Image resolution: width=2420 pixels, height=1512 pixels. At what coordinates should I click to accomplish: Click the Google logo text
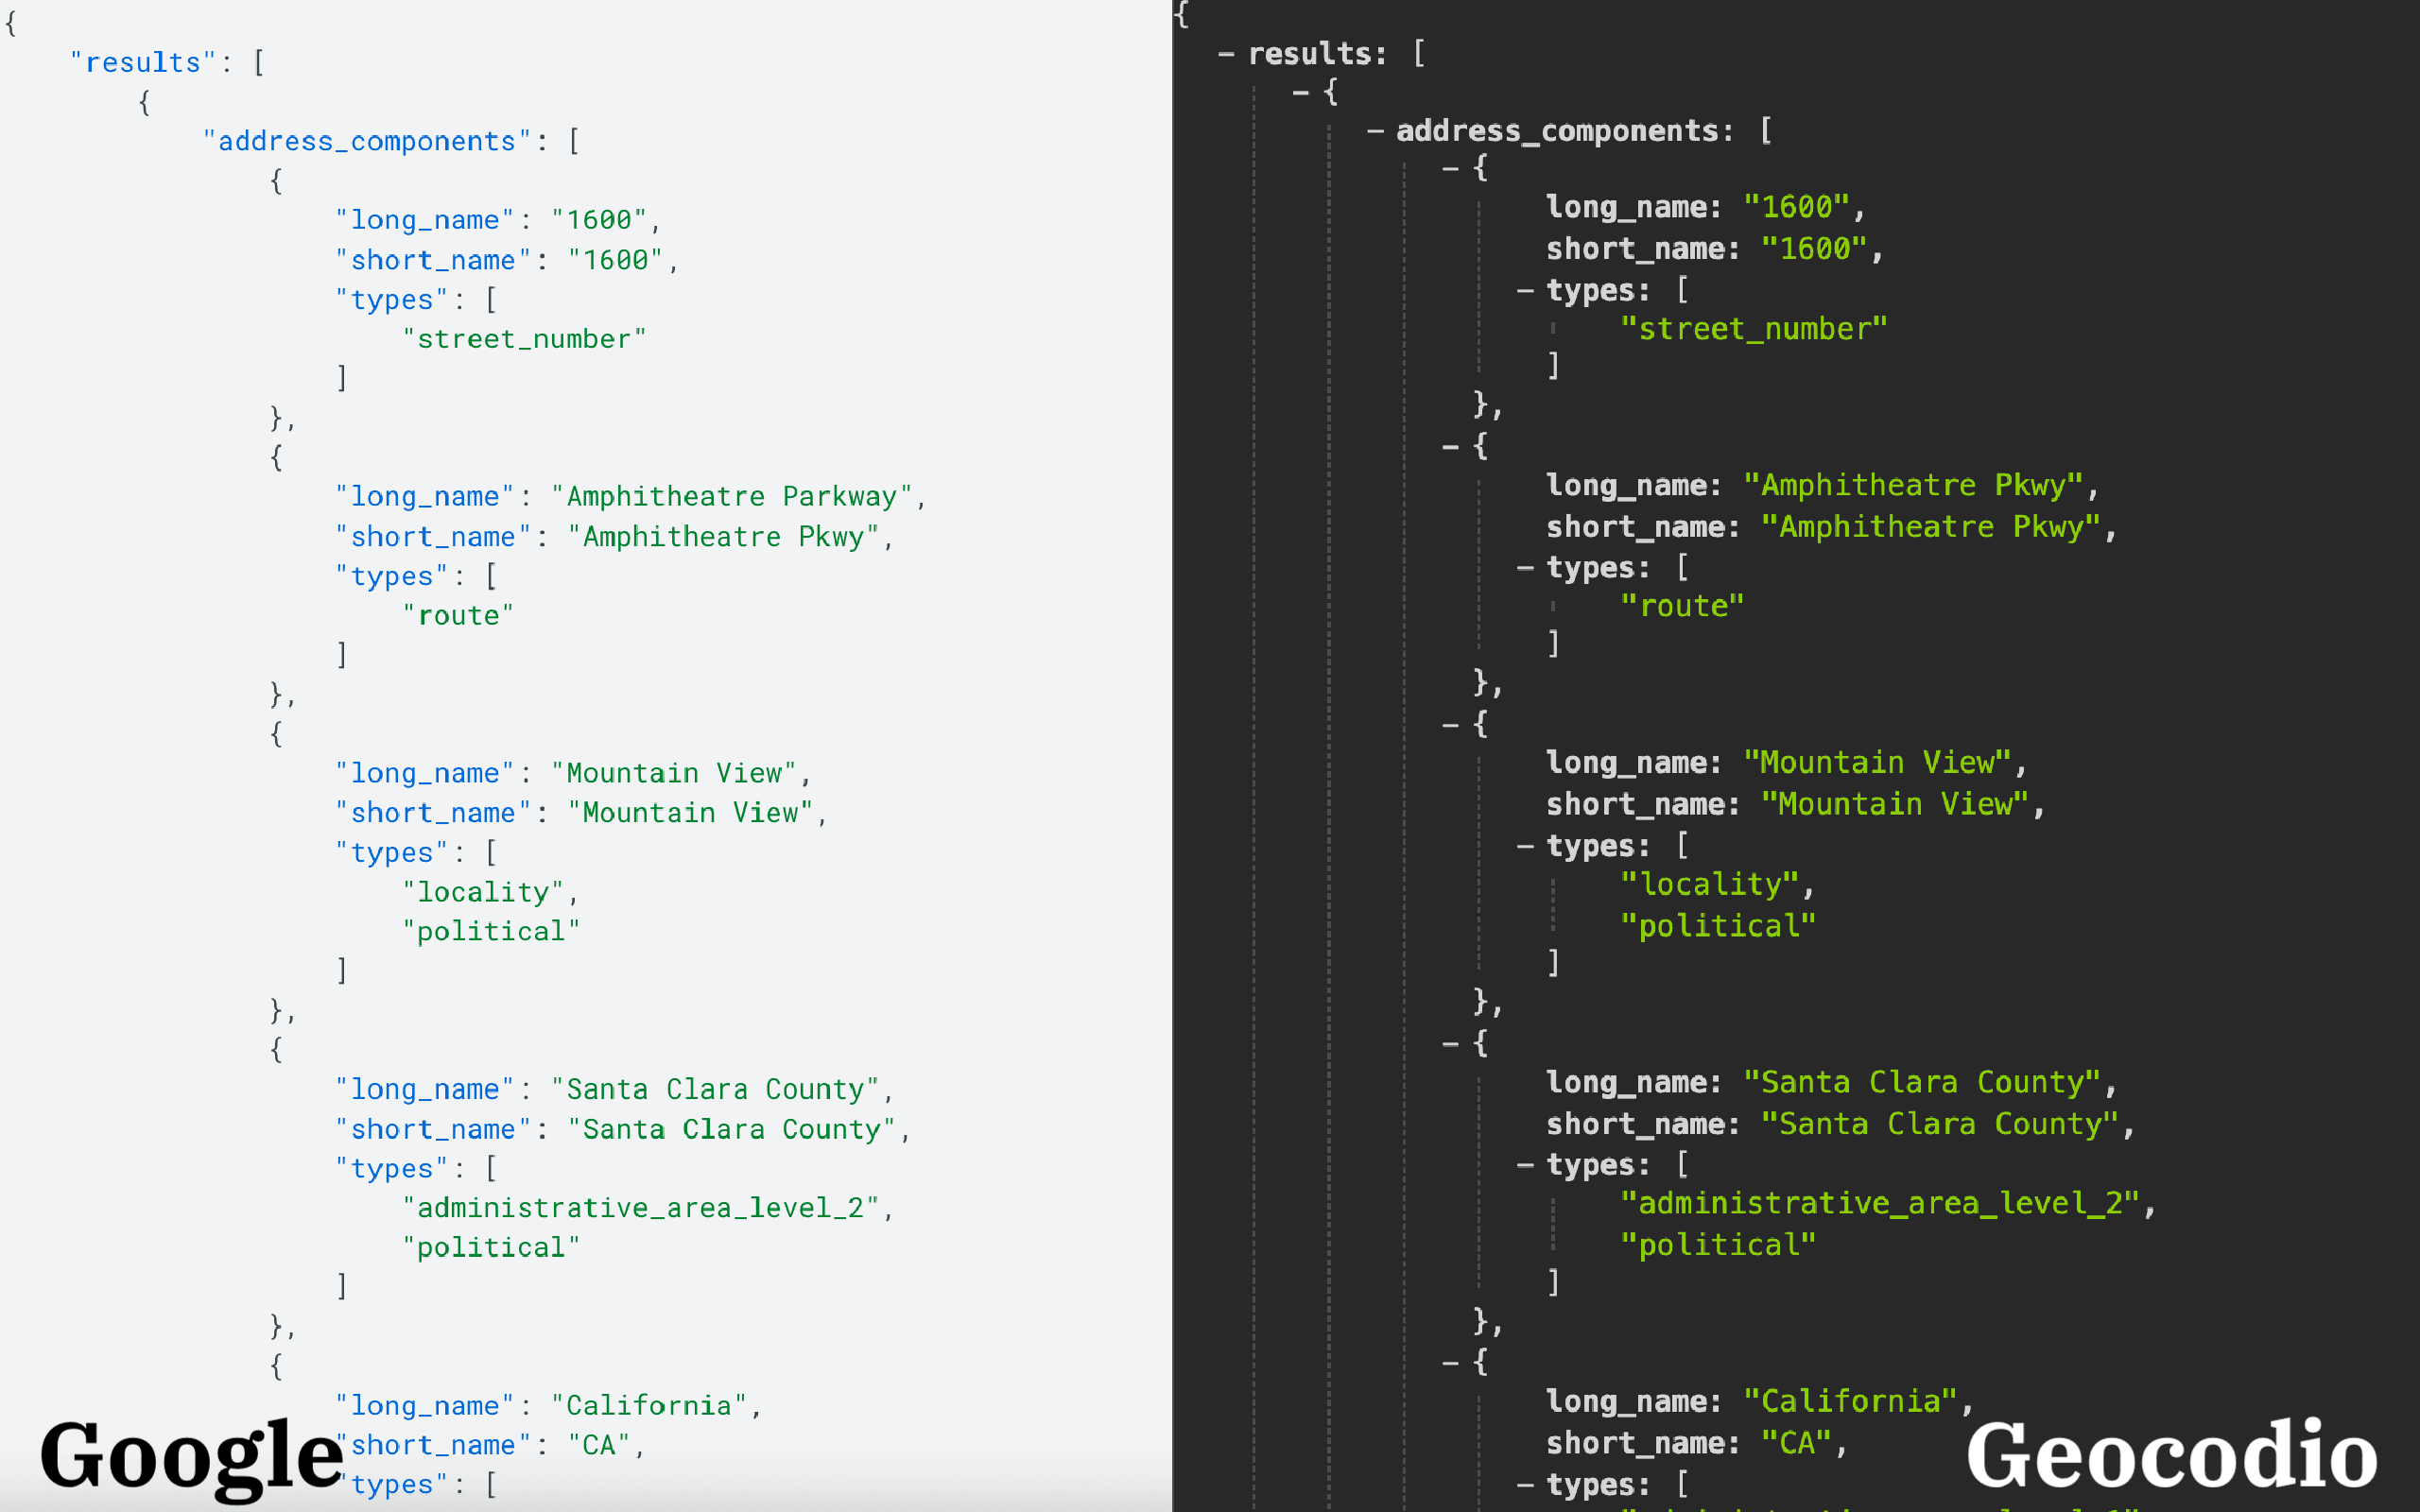pos(192,1456)
